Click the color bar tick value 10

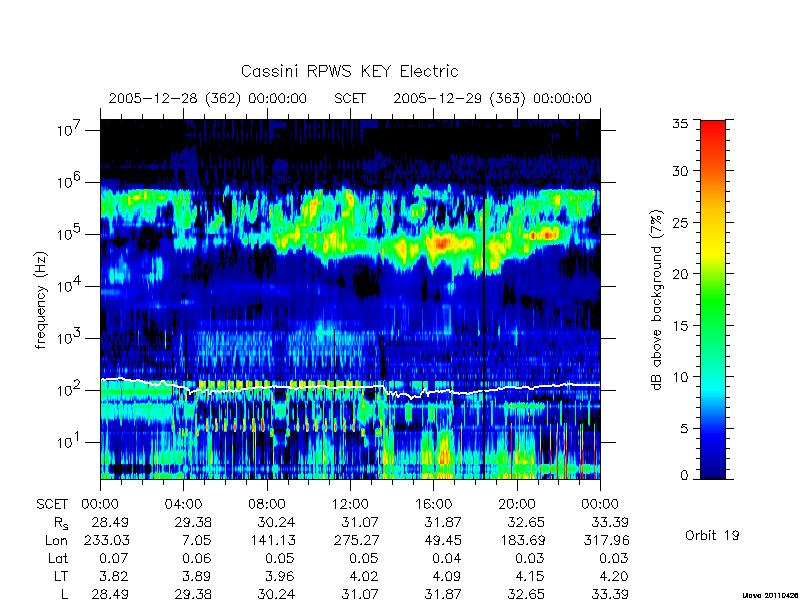[680, 377]
